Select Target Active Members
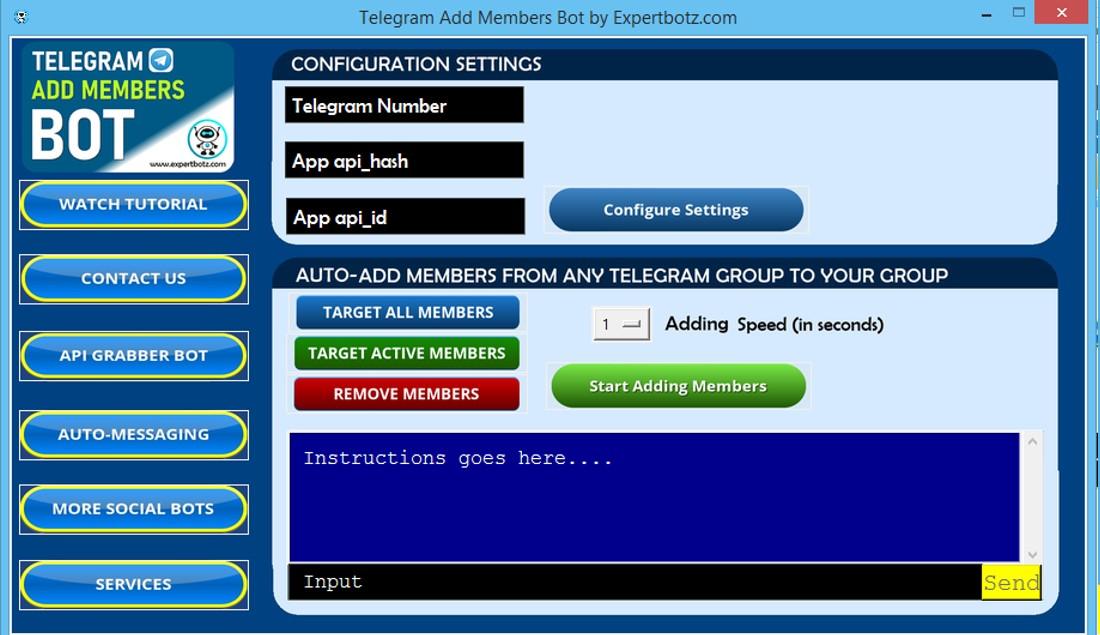Screen dimensions: 1100x635 [x=406, y=353]
